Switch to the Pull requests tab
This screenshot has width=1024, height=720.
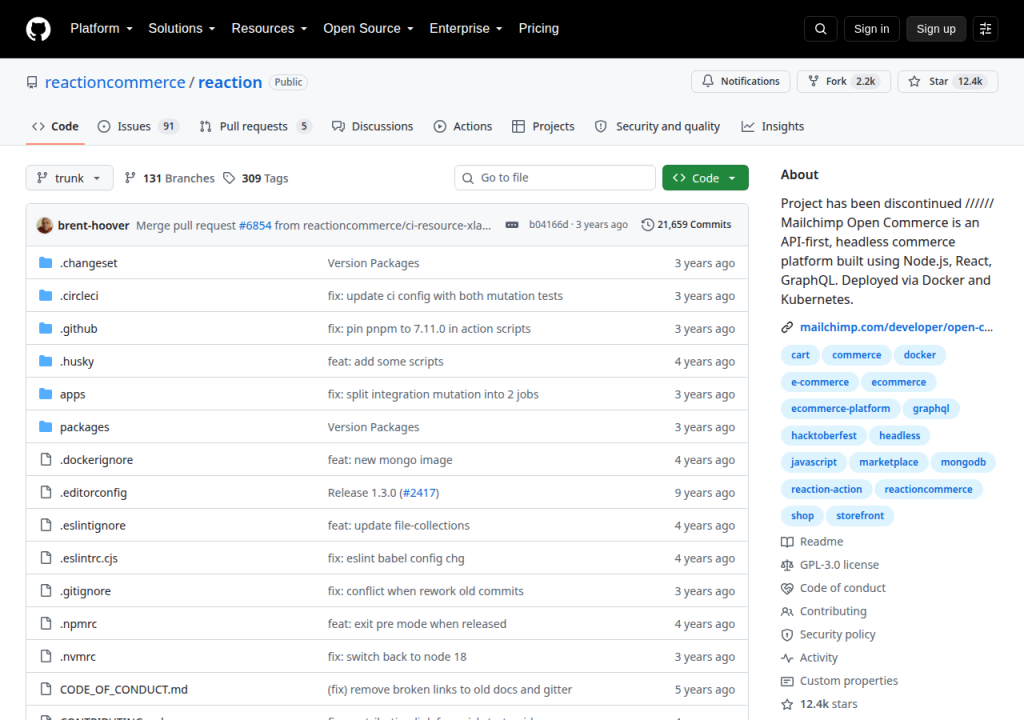[255, 127]
